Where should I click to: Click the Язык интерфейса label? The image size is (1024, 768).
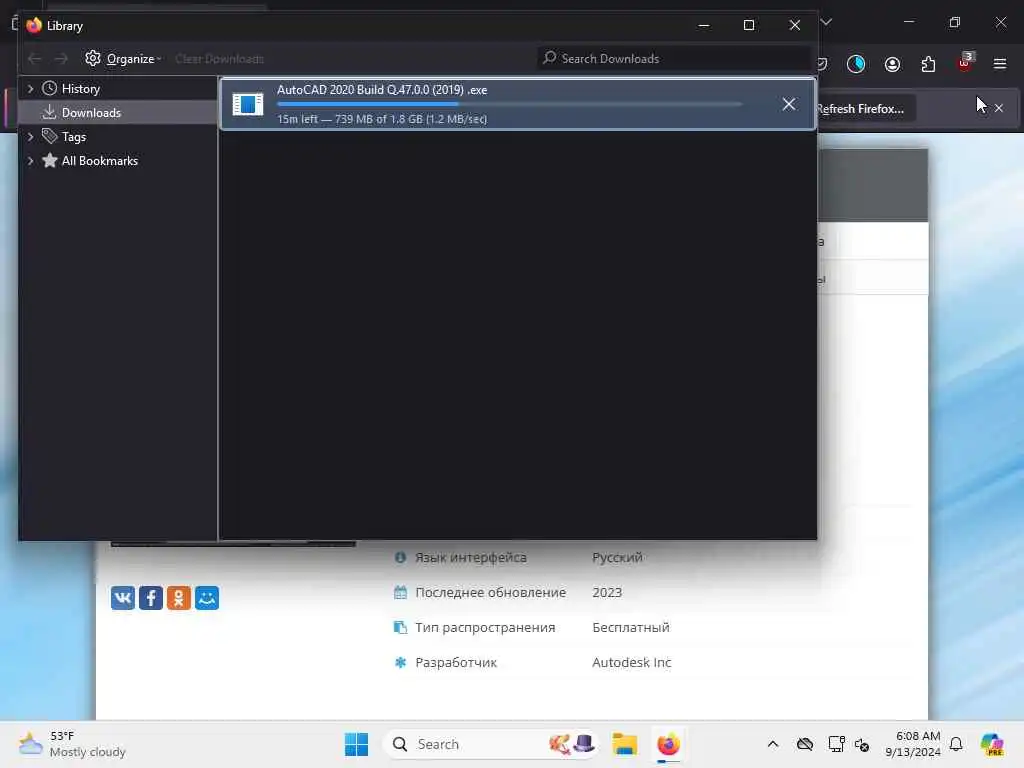coord(471,558)
